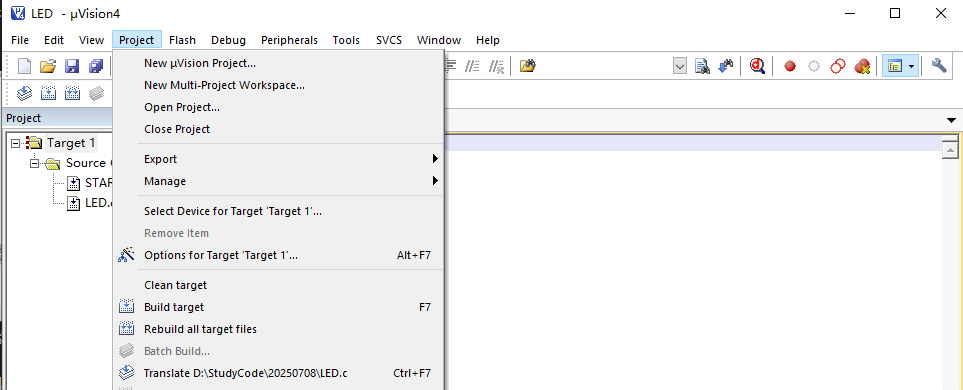Collapse the Target 1 tree node
The width and height of the screenshot is (963, 390).
[15, 143]
